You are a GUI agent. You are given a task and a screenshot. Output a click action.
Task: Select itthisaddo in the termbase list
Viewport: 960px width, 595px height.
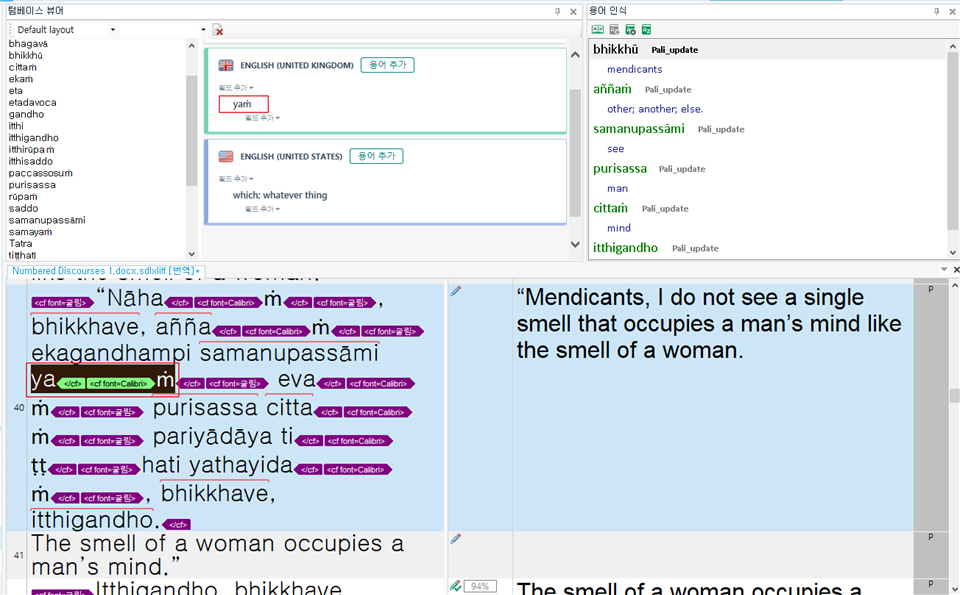31,162
